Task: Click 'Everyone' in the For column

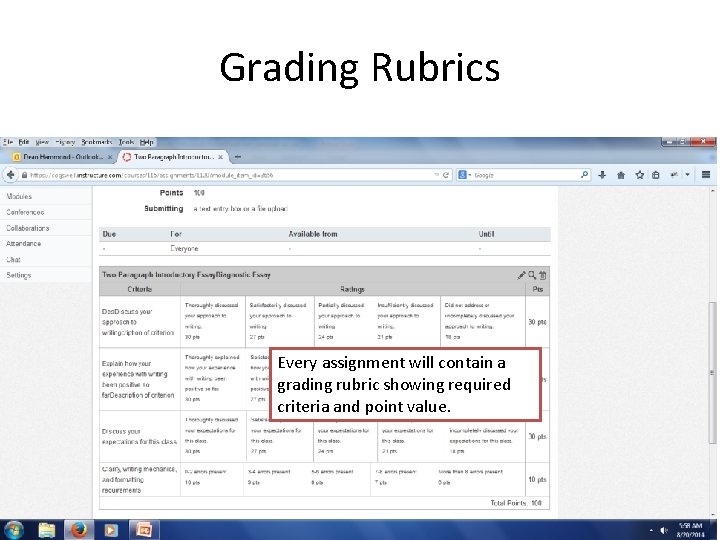Action: (x=184, y=248)
